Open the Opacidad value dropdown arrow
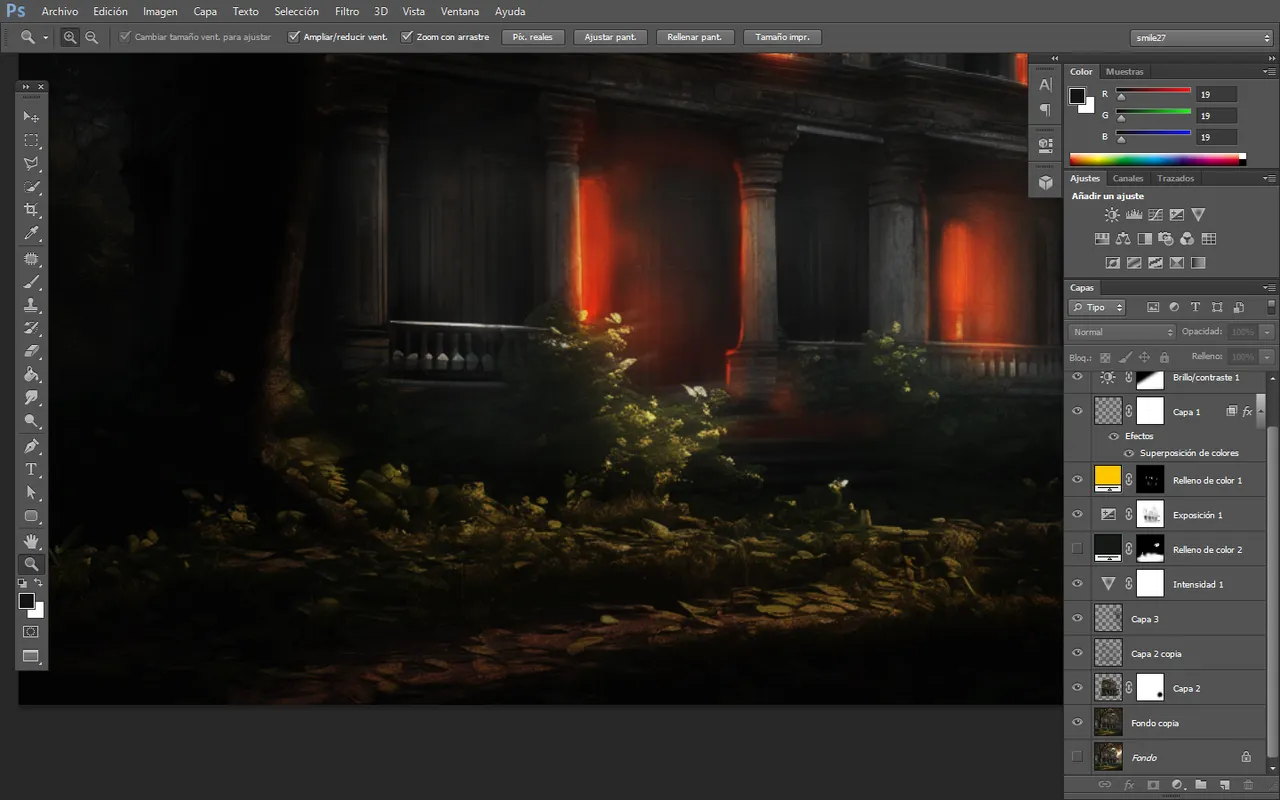The height and width of the screenshot is (800, 1280). (x=1267, y=331)
